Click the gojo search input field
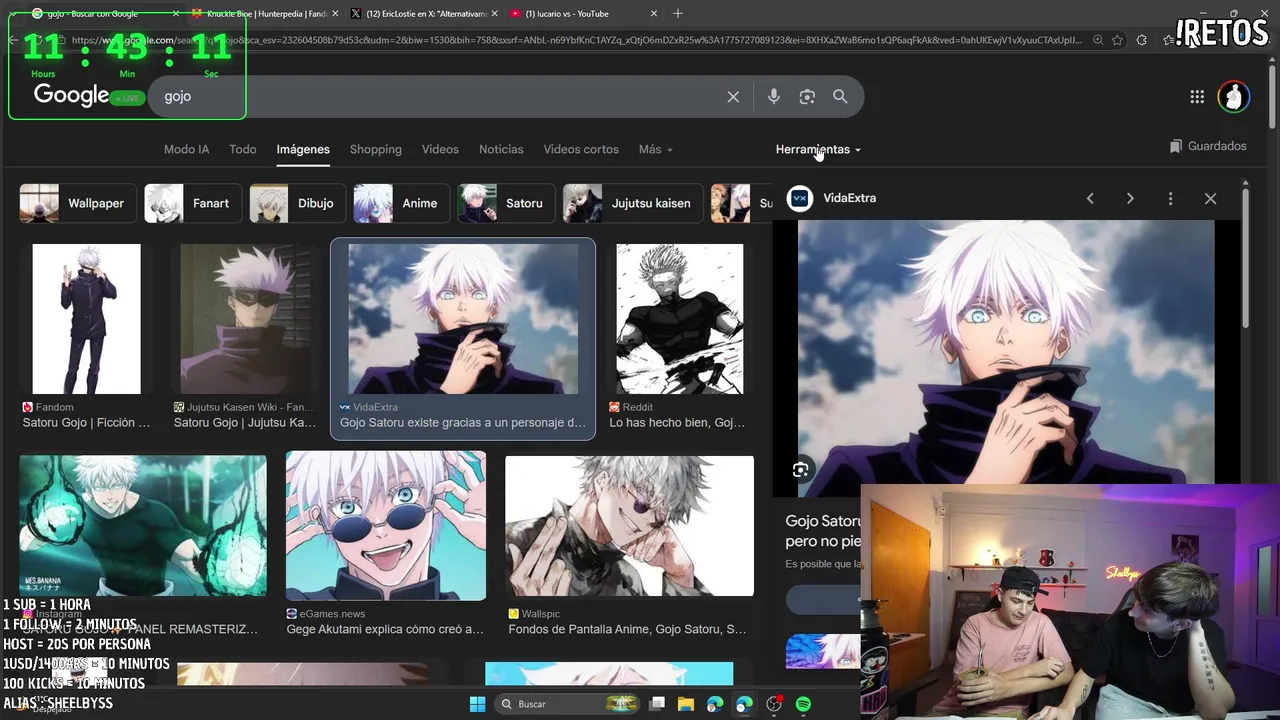Viewport: 1280px width, 720px height. (440, 97)
